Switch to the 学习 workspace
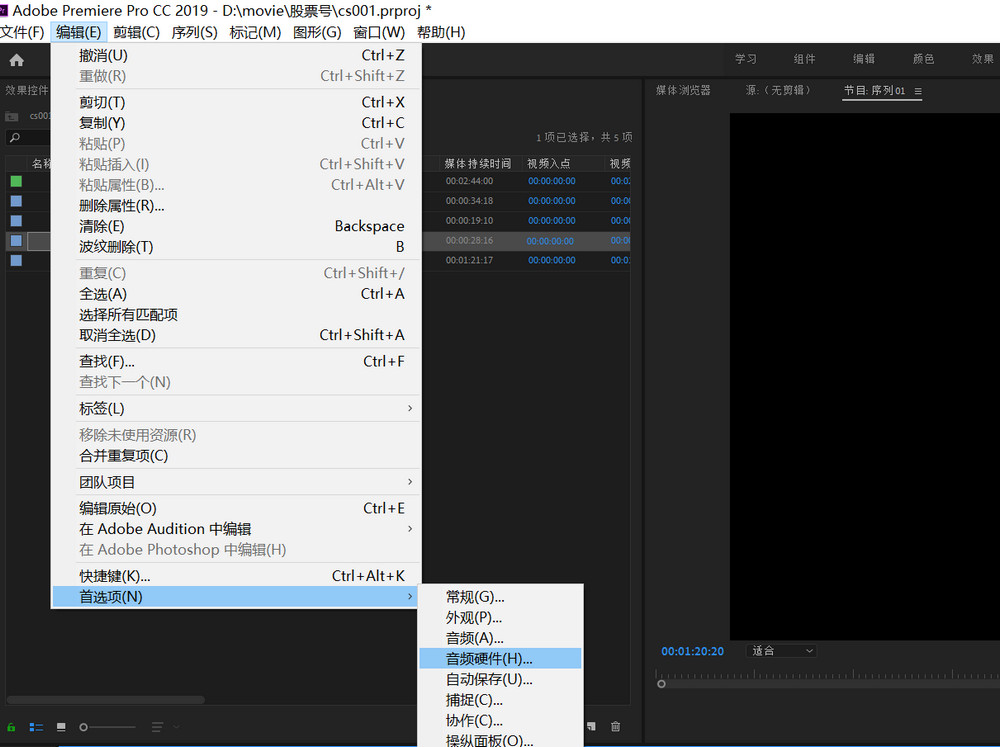The width and height of the screenshot is (1000, 747). coord(746,59)
